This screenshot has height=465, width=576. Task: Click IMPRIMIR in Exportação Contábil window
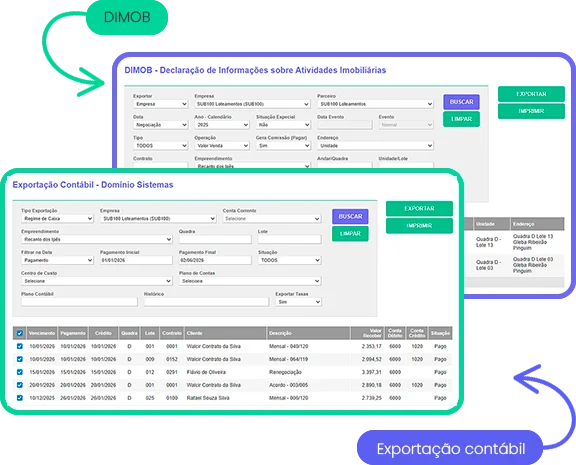[419, 226]
